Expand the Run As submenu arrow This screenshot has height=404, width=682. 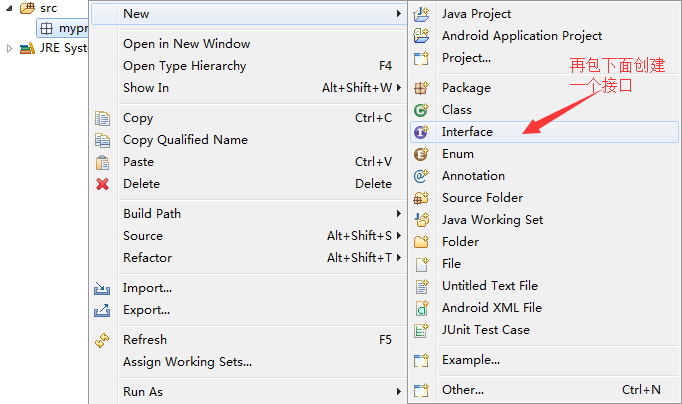[x=398, y=391]
